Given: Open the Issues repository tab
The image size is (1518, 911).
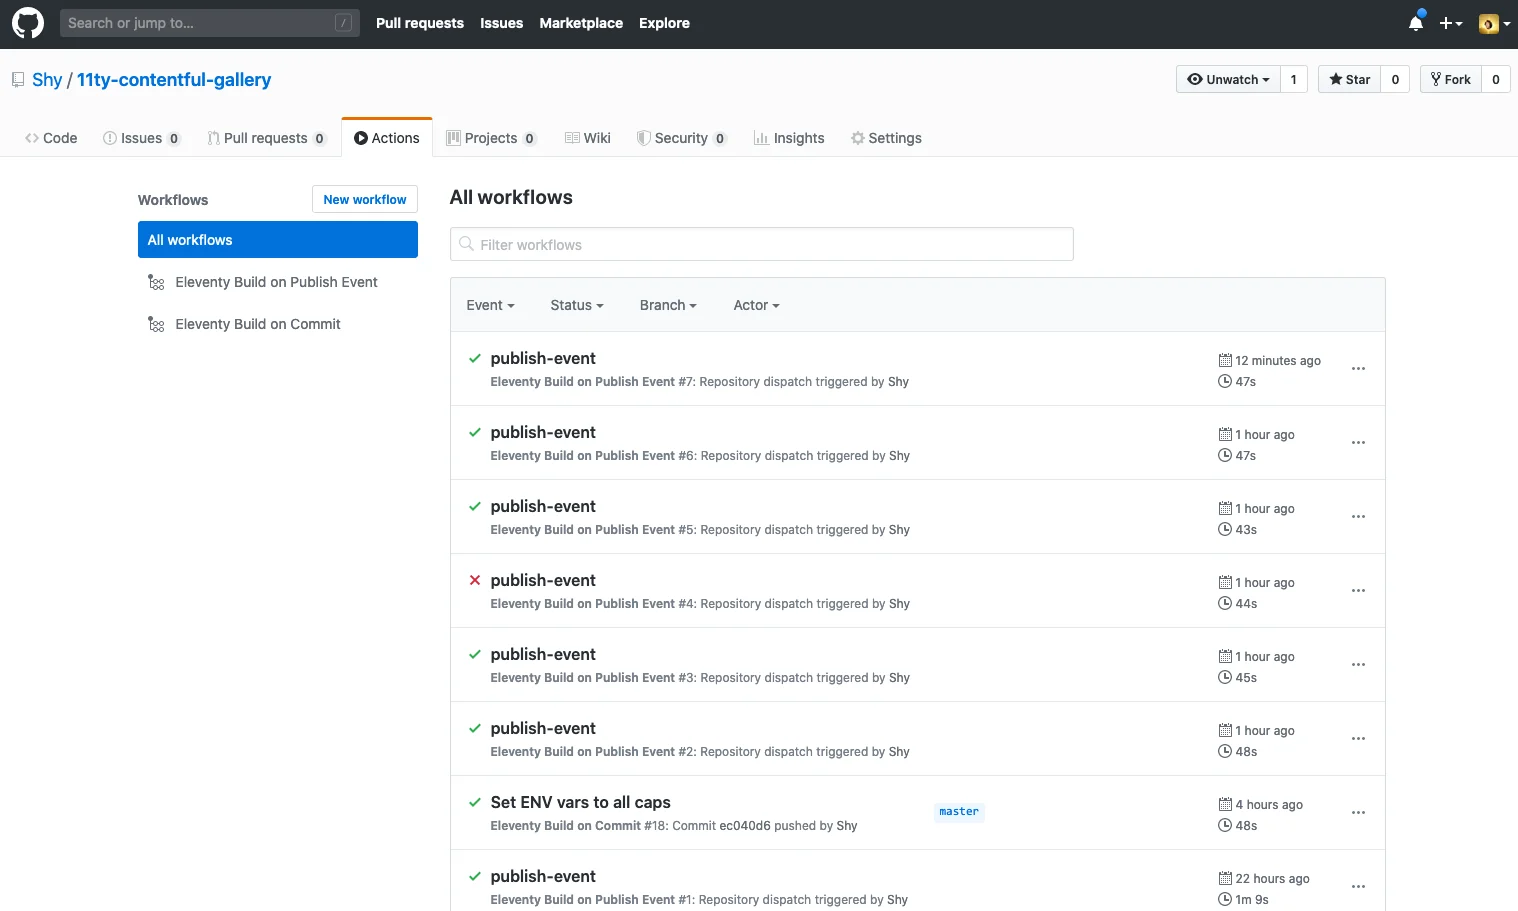Looking at the screenshot, I should click(x=142, y=138).
